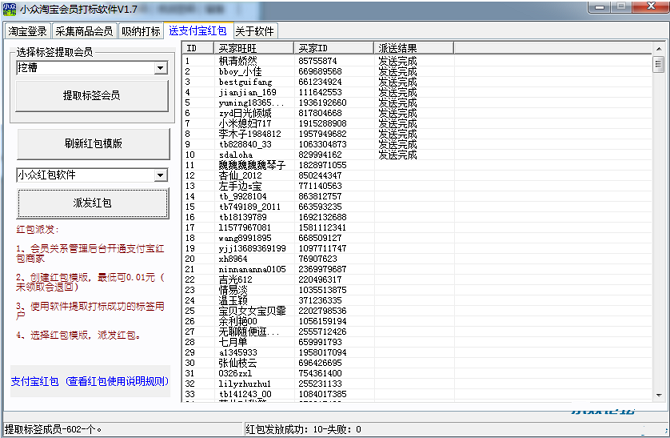Click the 红包发放成功: 10-失败: 0 status
This screenshot has height=438, width=670.
pyautogui.click(x=303, y=429)
